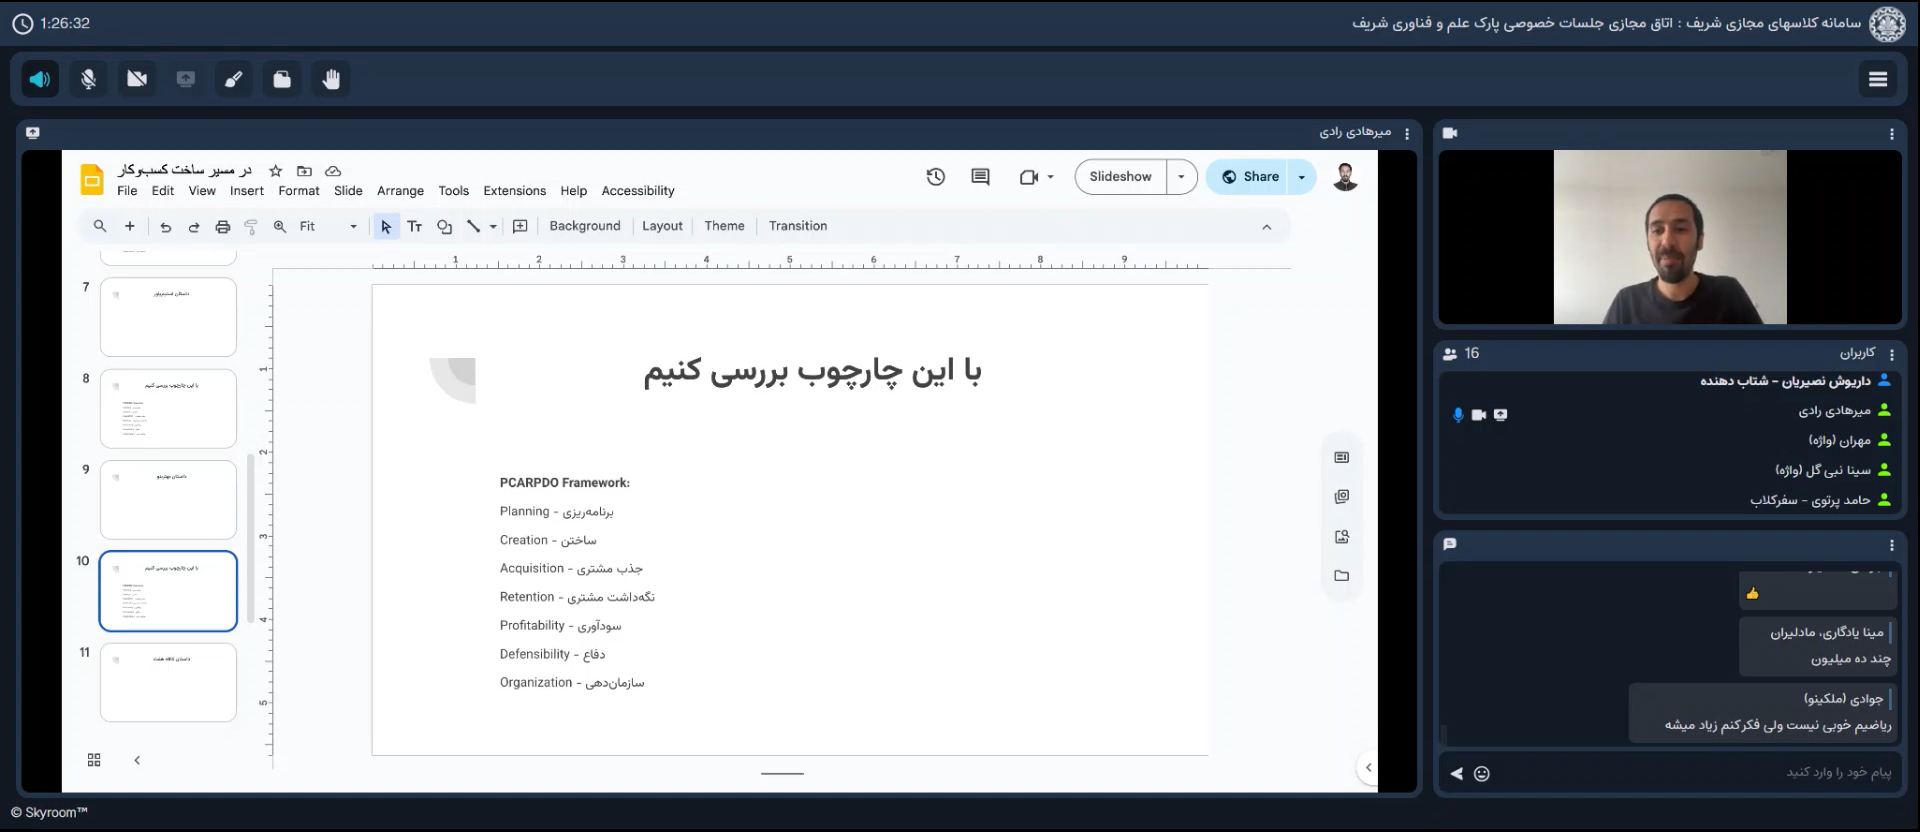Viewport: 1920px width, 832px height.
Task: Start the Slideshow
Action: pyautogui.click(x=1120, y=177)
